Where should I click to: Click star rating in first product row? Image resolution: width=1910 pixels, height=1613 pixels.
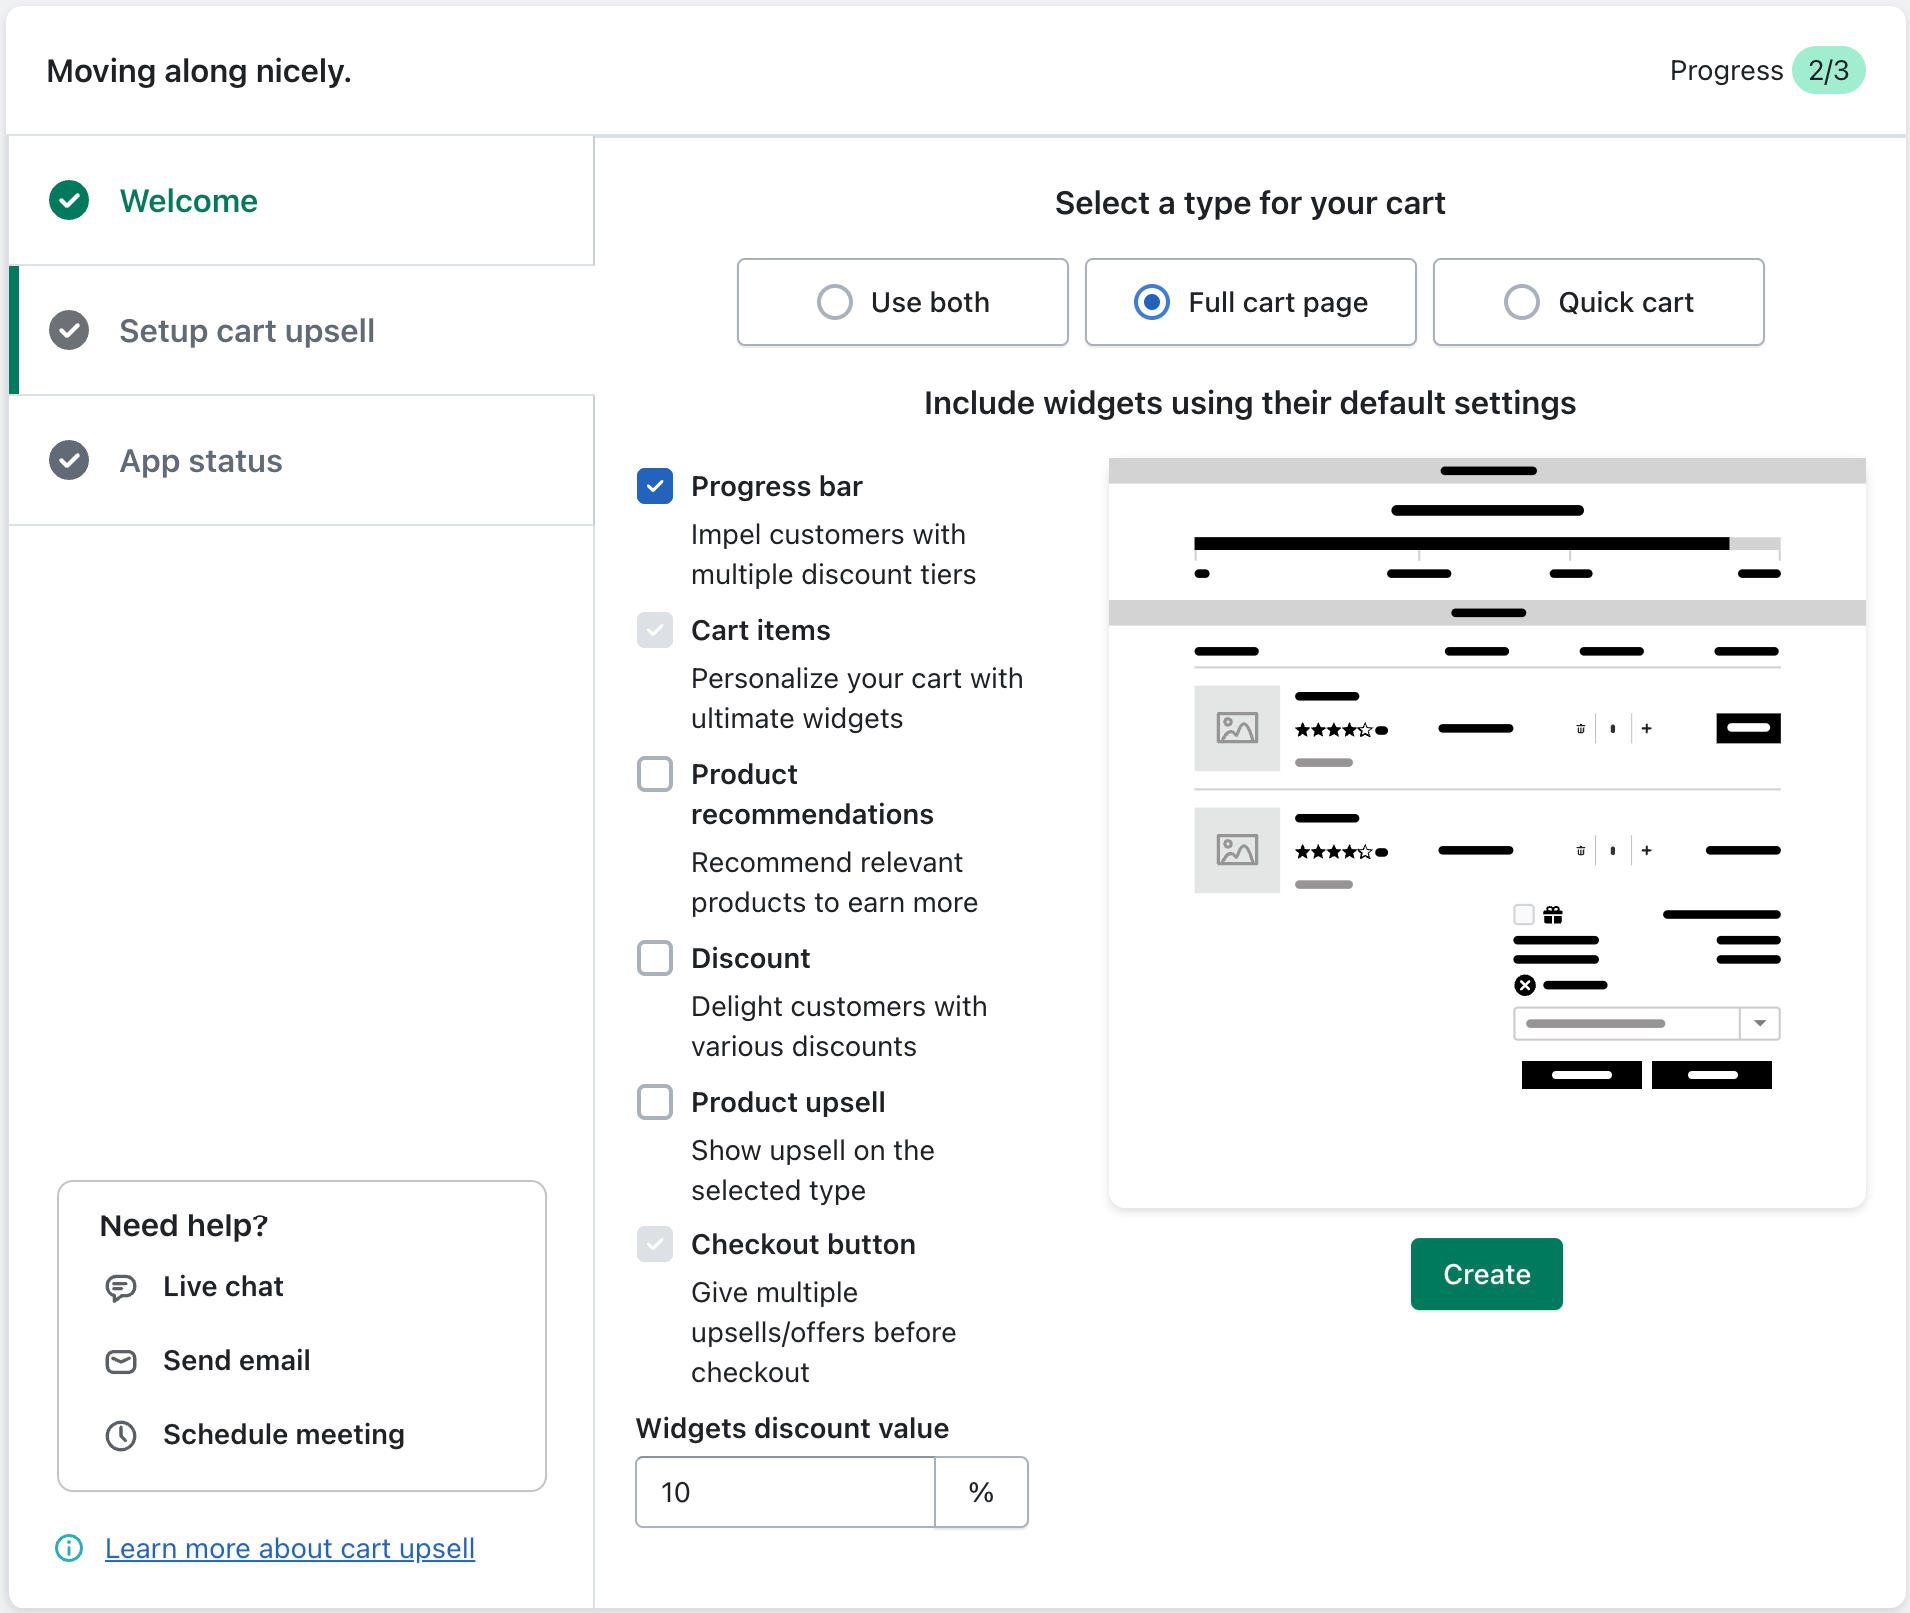[1341, 730]
